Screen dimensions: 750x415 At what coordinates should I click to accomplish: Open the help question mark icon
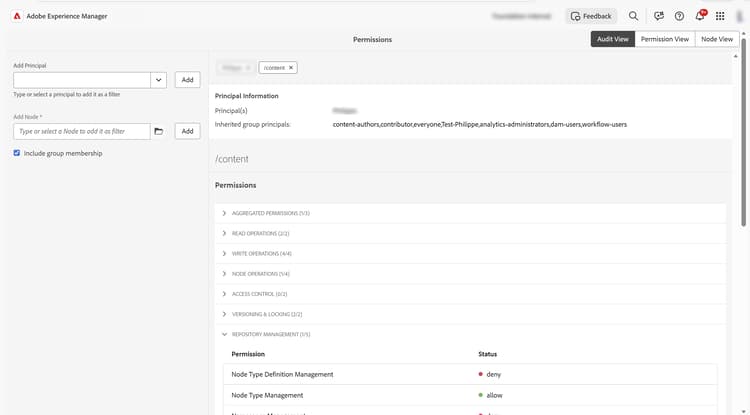679,16
